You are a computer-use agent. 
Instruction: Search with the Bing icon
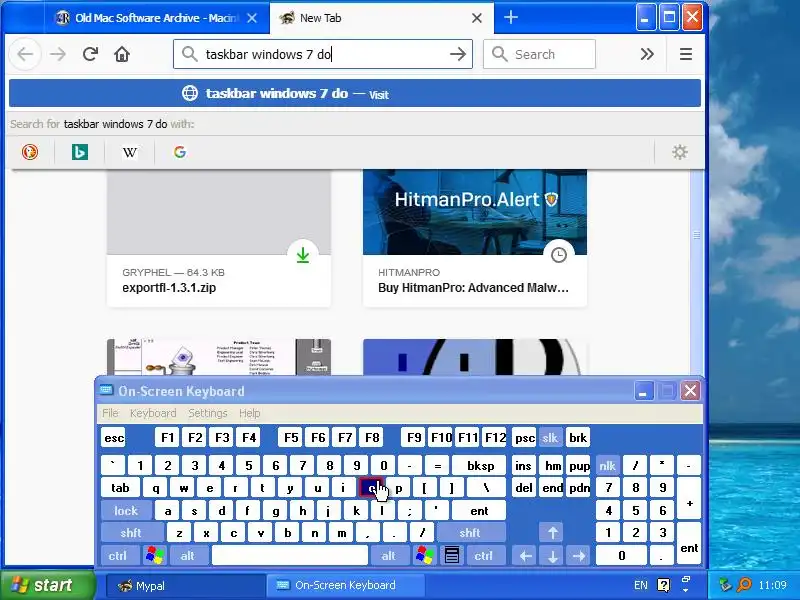pyautogui.click(x=80, y=152)
